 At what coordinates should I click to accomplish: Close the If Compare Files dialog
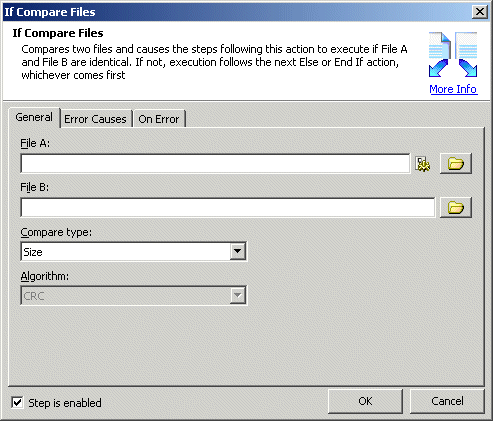coord(480,12)
